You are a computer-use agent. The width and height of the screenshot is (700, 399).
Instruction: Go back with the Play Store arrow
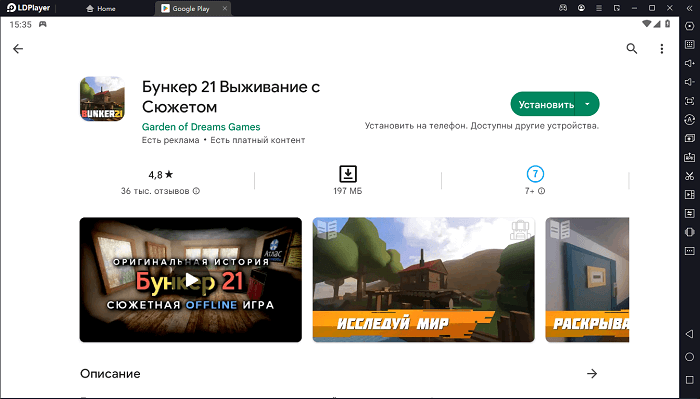18,49
